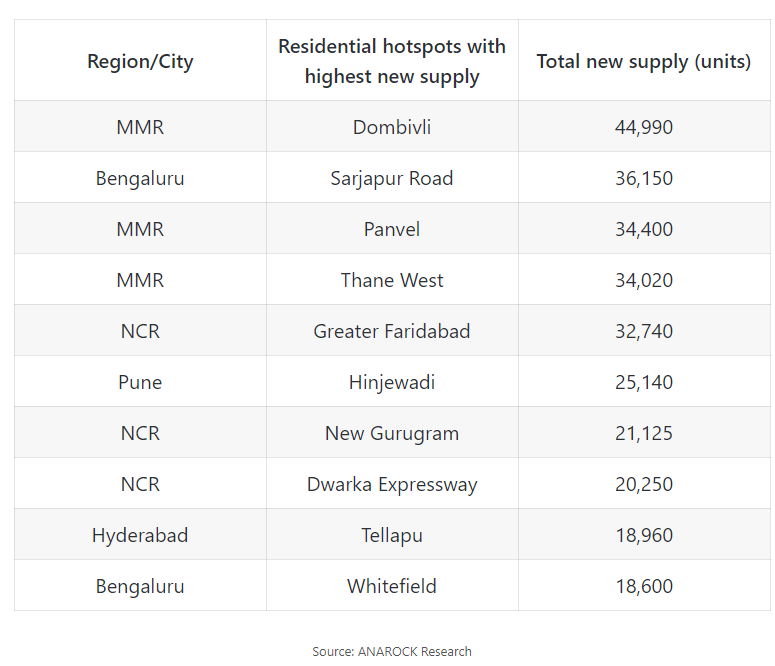775x666 pixels.
Task: Click the Whitefield hotspot cell
Action: point(392,586)
